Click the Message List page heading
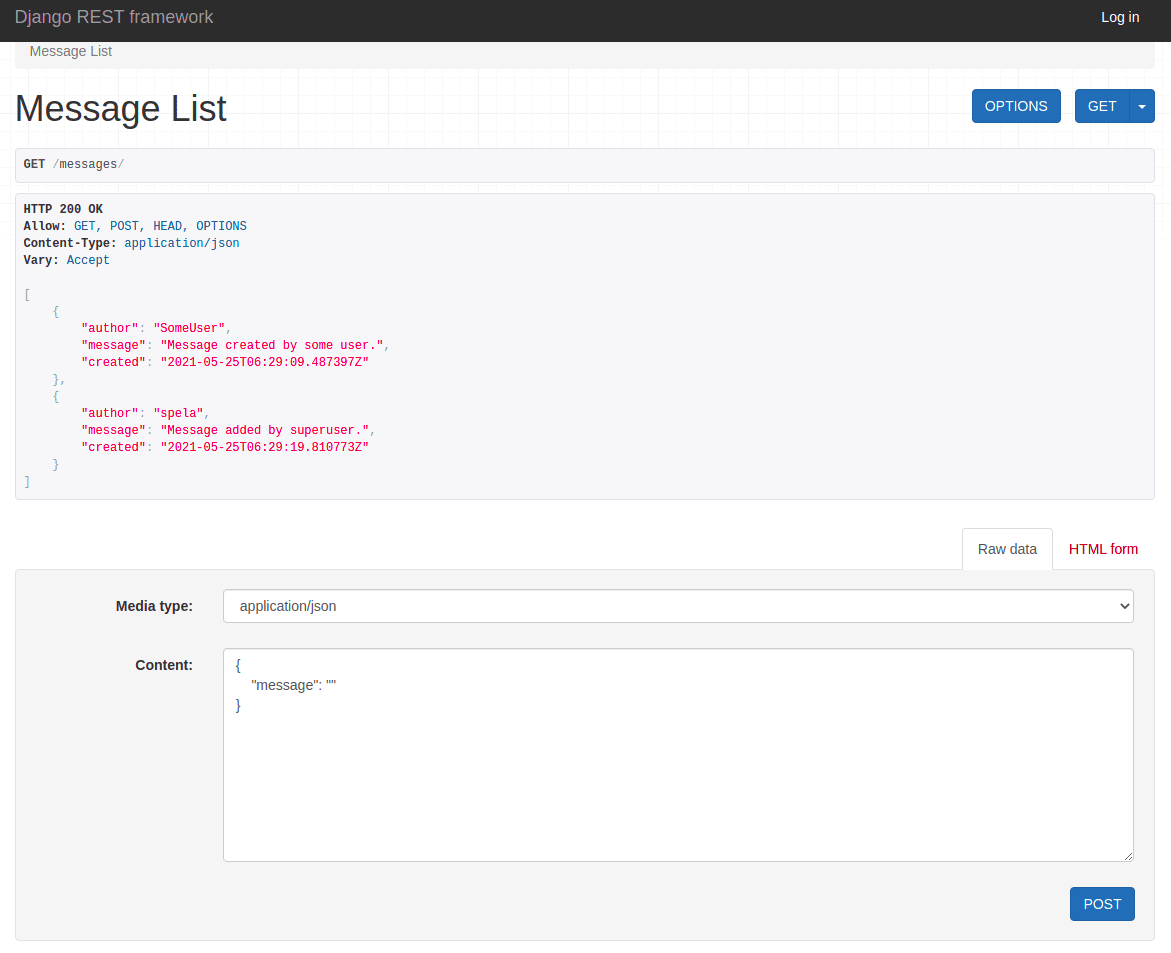1171x953 pixels. (120, 108)
